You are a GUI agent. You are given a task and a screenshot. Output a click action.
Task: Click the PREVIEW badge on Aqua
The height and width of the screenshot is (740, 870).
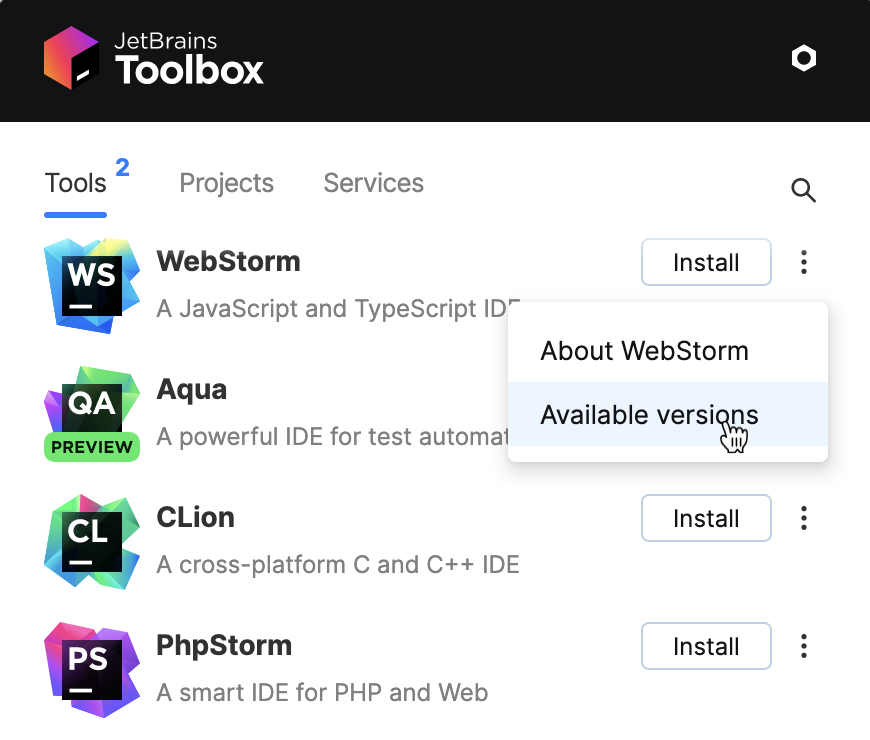91,447
